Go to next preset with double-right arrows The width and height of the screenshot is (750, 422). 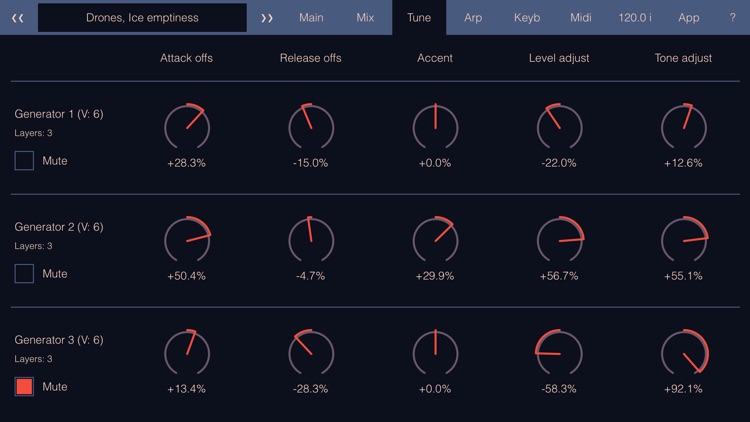267,18
